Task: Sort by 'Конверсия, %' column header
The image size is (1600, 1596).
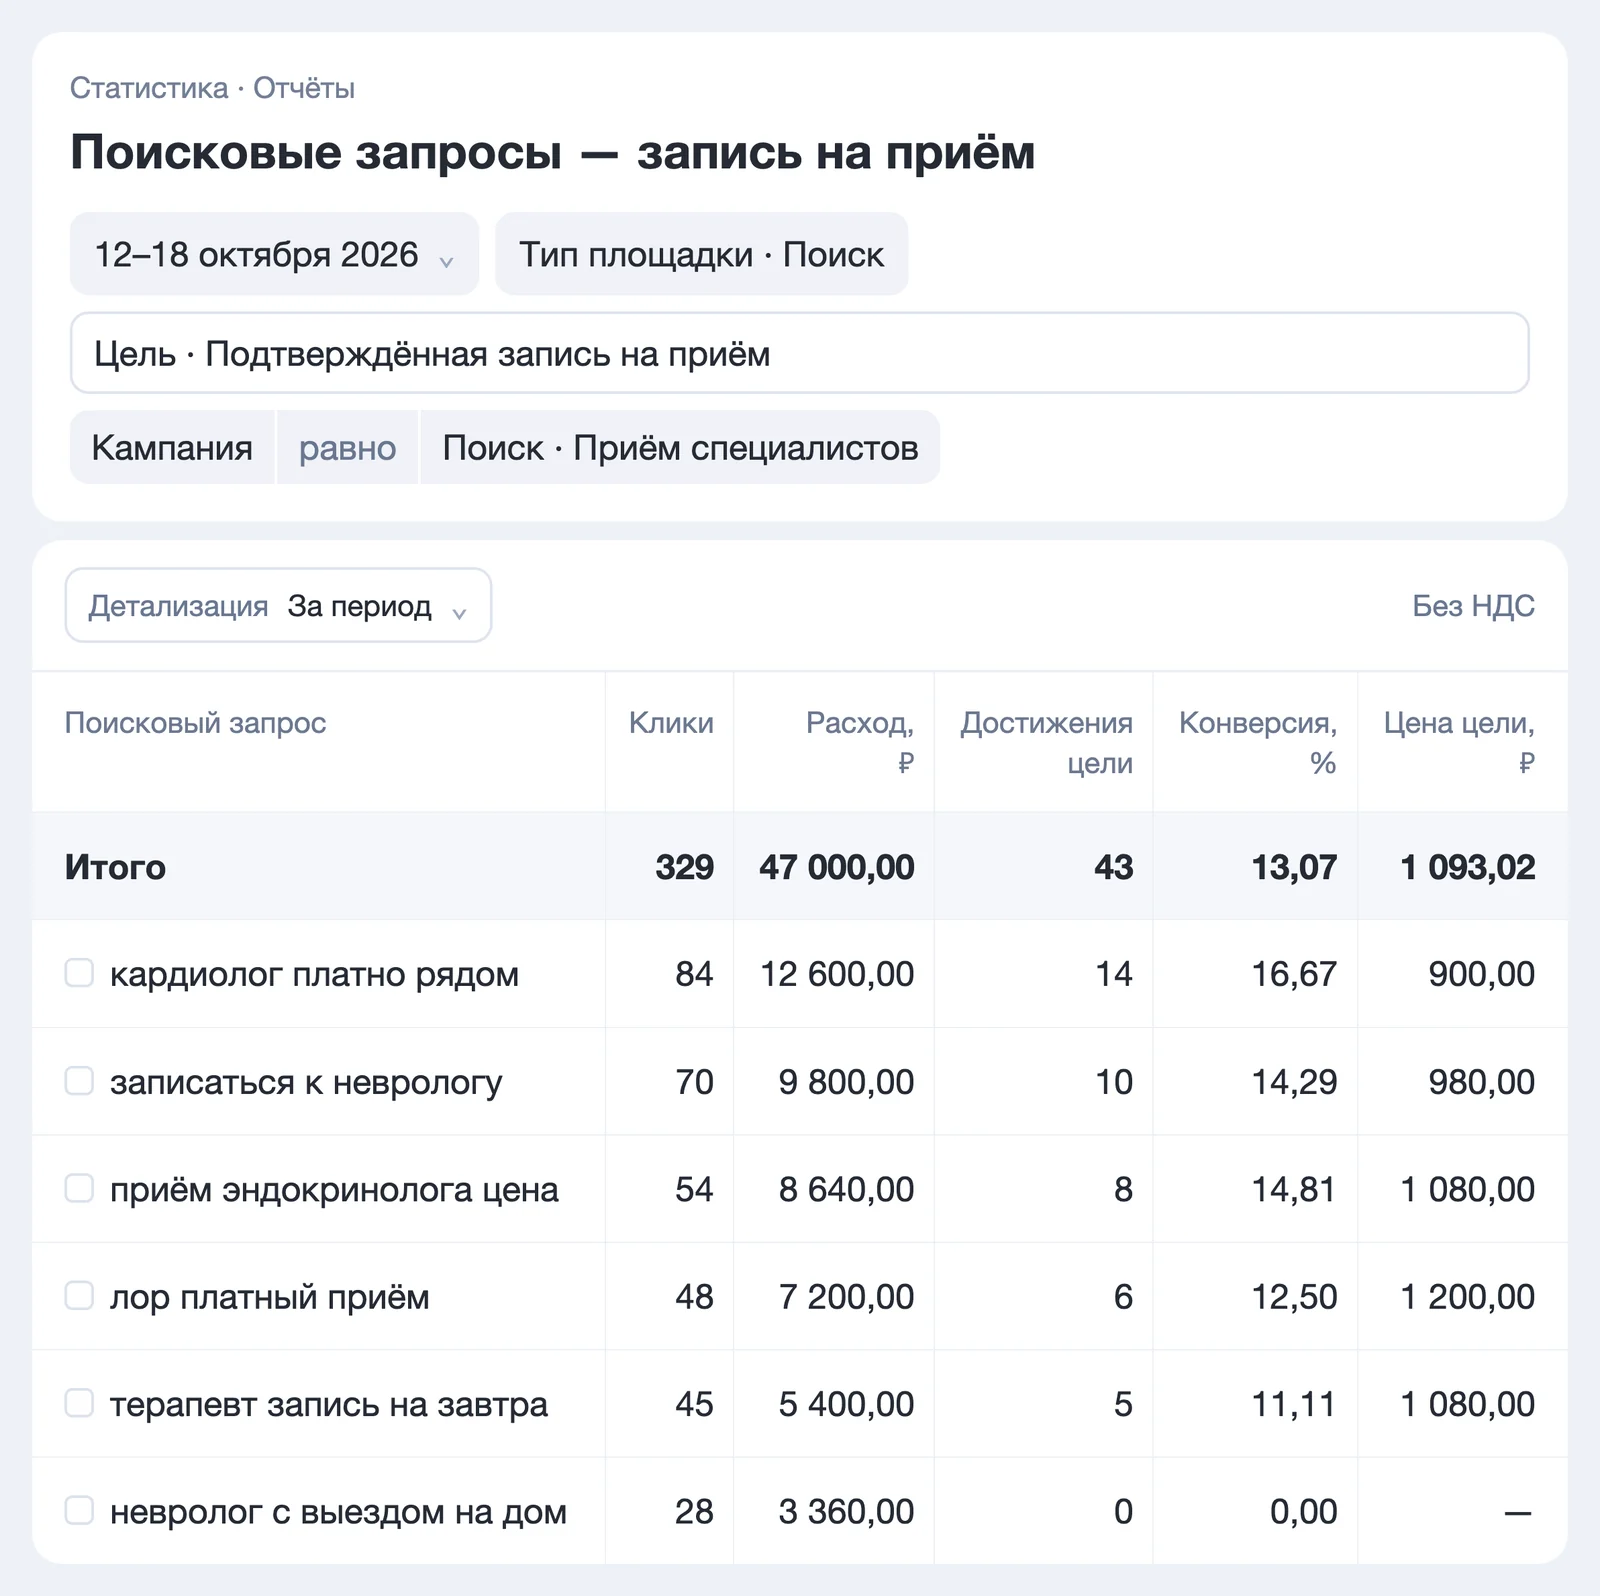Action: (1258, 742)
